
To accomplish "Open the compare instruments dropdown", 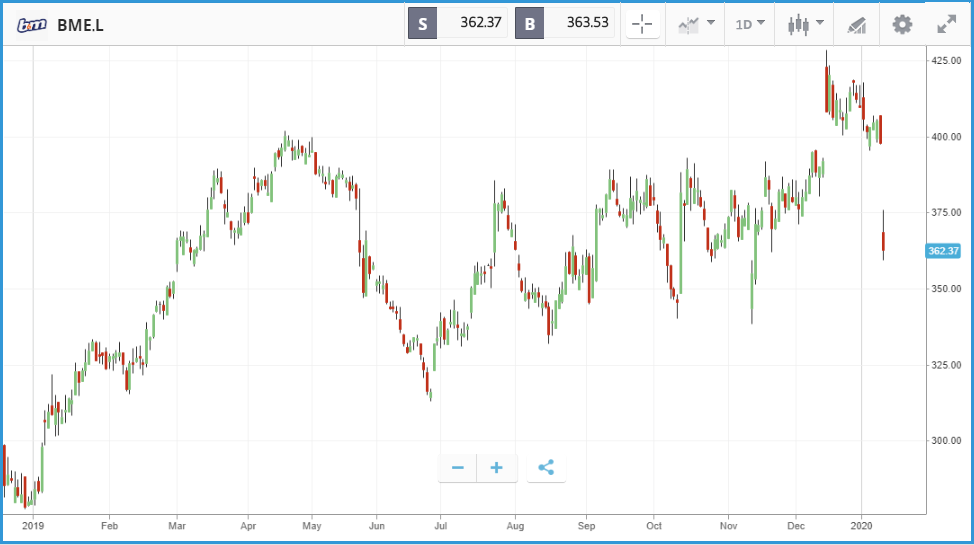I will pyautogui.click(x=696, y=24).
